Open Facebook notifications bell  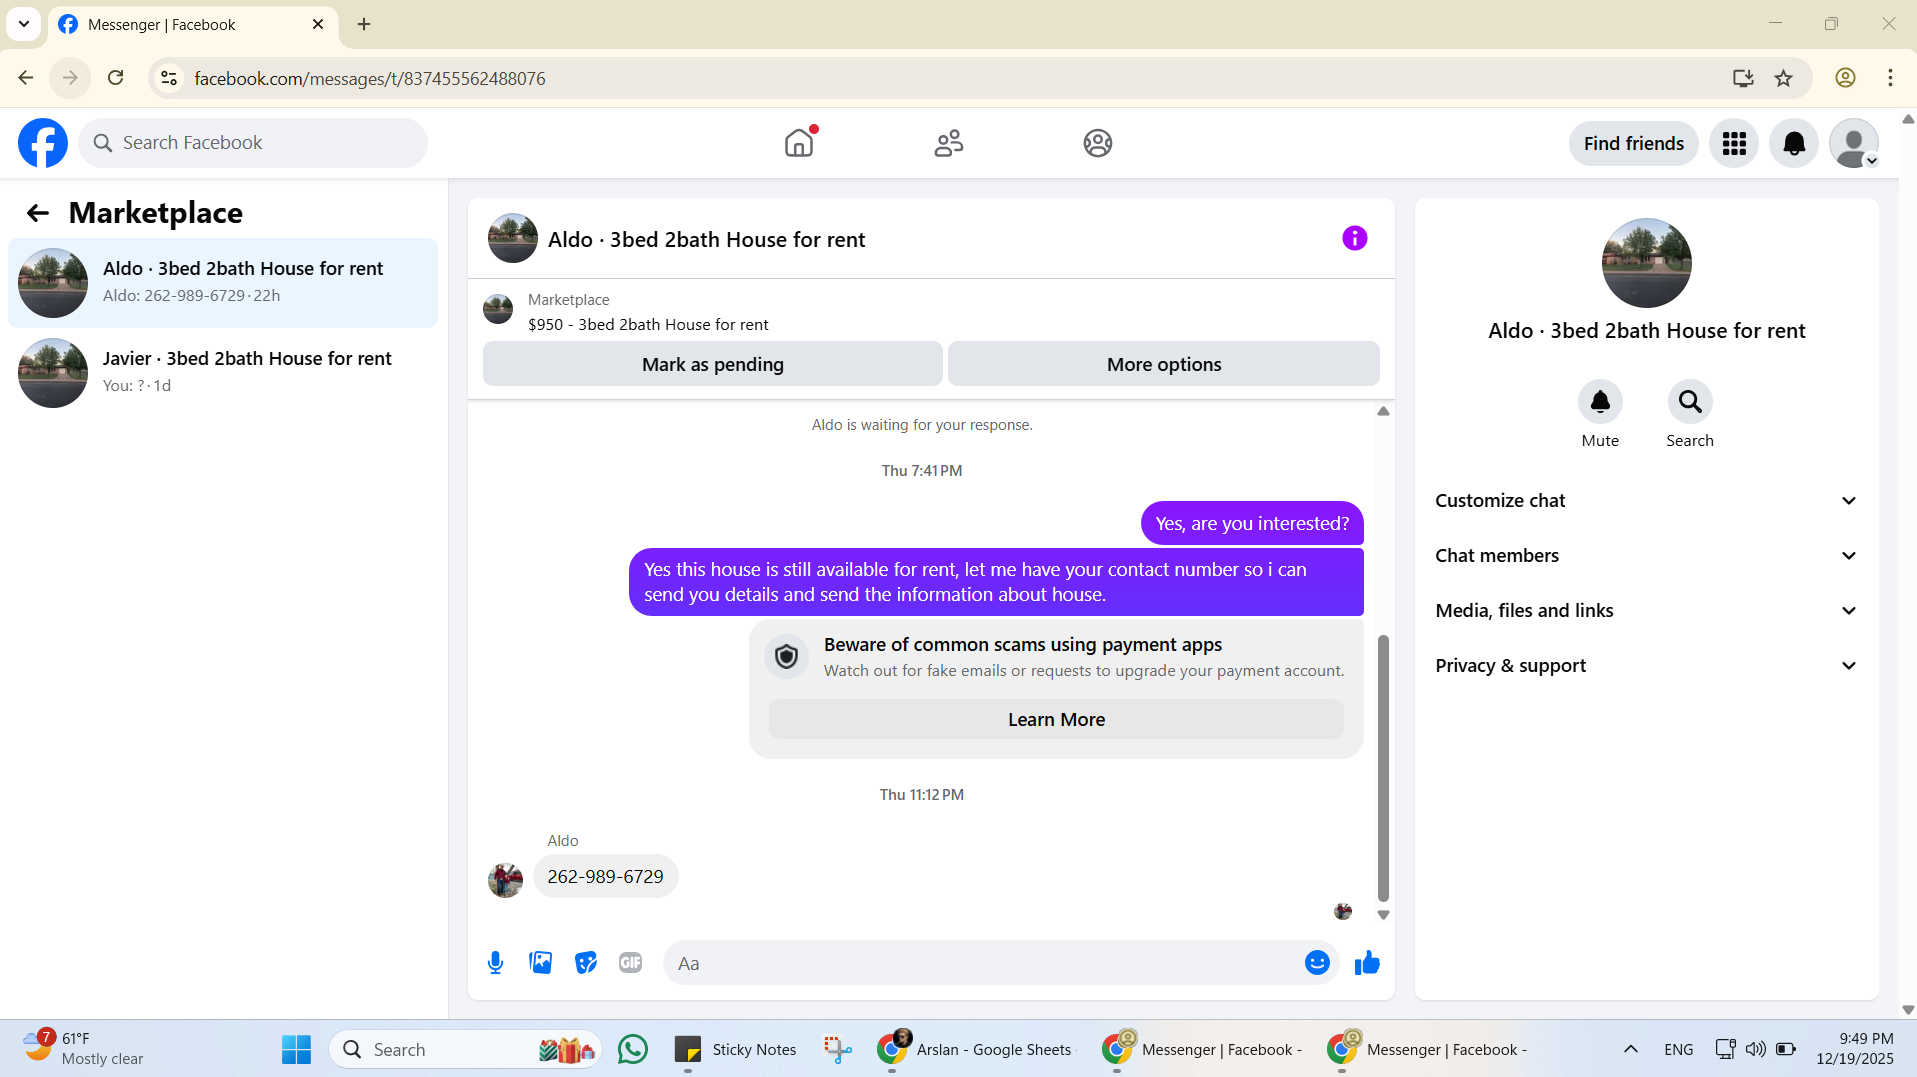click(1794, 143)
